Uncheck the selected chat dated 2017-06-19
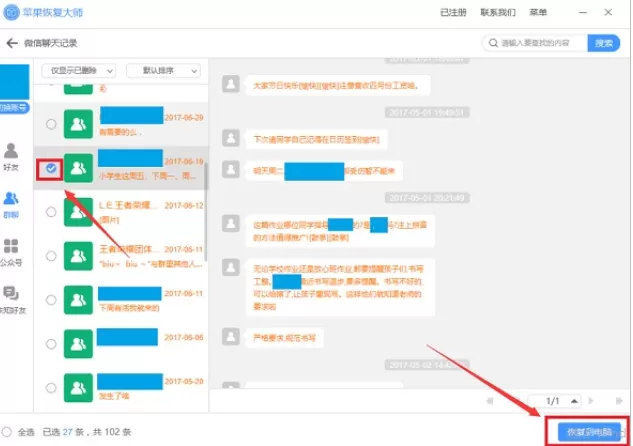This screenshot has width=633, height=446. [x=51, y=168]
